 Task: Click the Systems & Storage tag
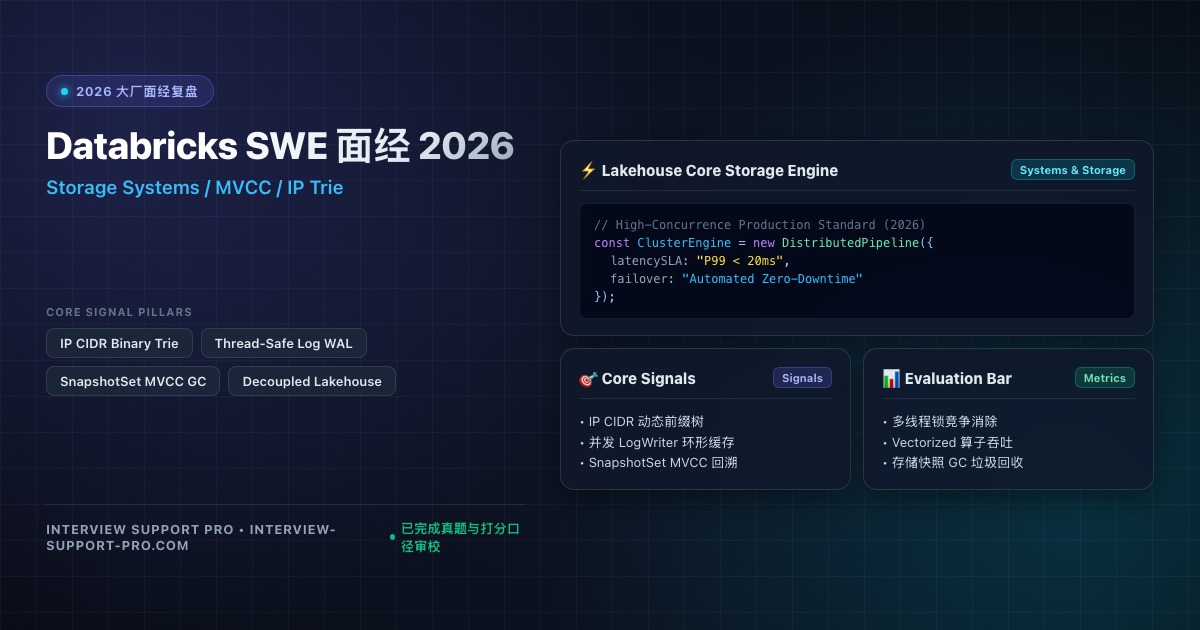pyautogui.click(x=1073, y=170)
